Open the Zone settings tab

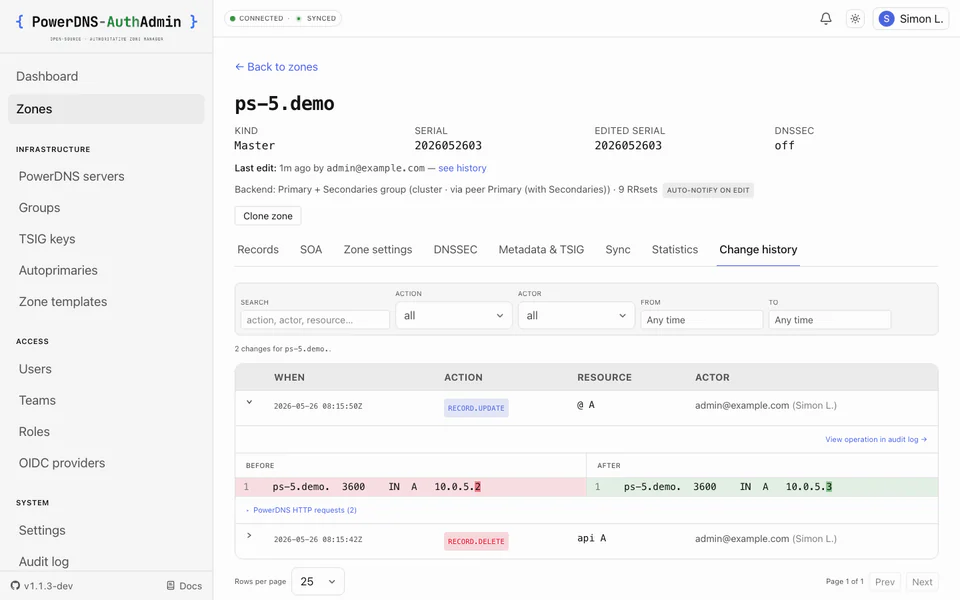pos(378,250)
